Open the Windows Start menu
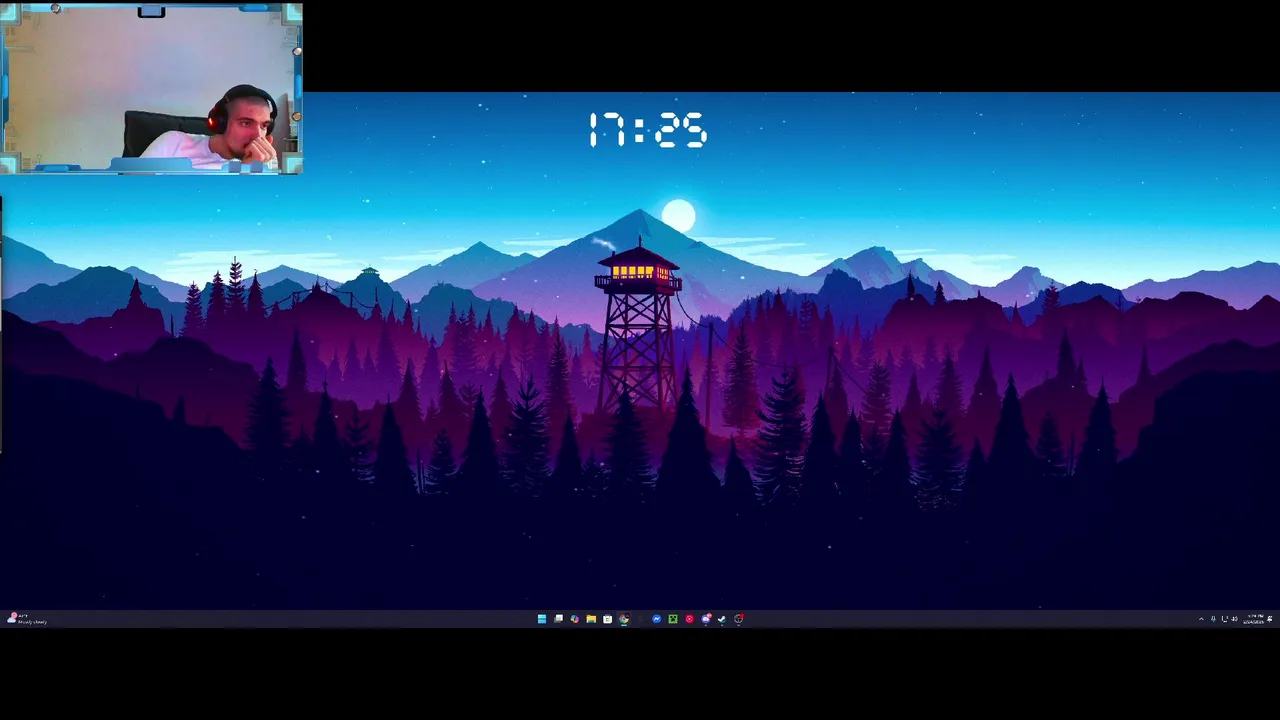 click(542, 619)
